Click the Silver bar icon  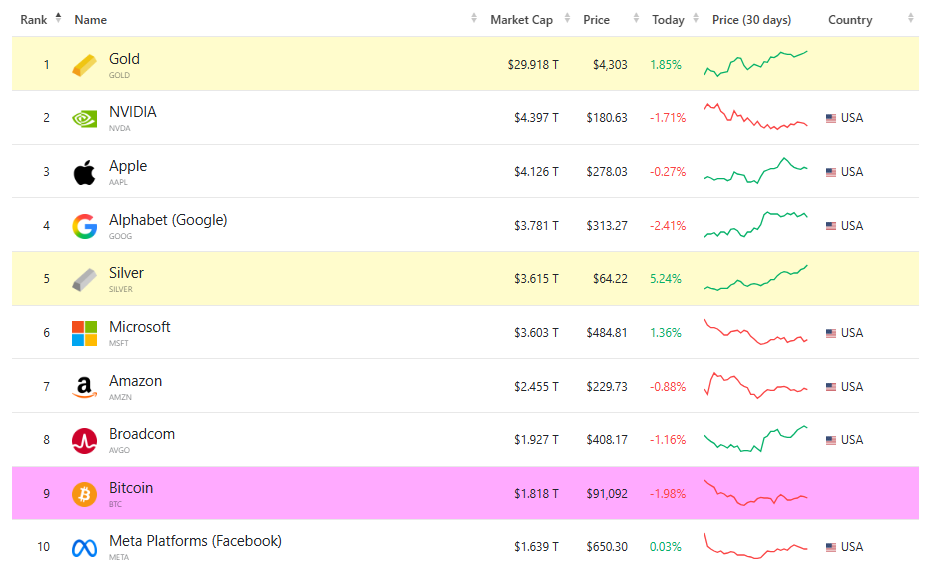(85, 279)
